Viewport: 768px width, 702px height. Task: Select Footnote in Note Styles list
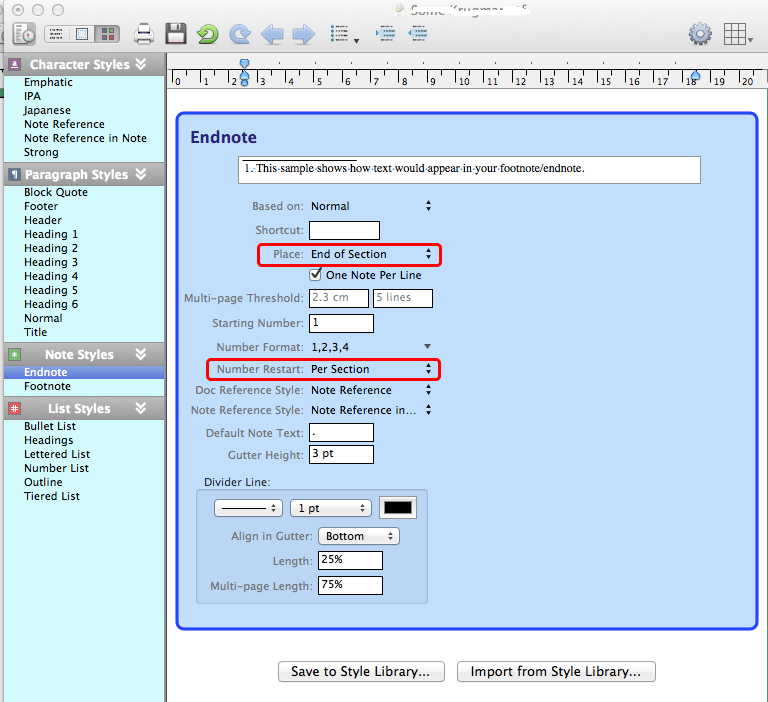[x=47, y=386]
